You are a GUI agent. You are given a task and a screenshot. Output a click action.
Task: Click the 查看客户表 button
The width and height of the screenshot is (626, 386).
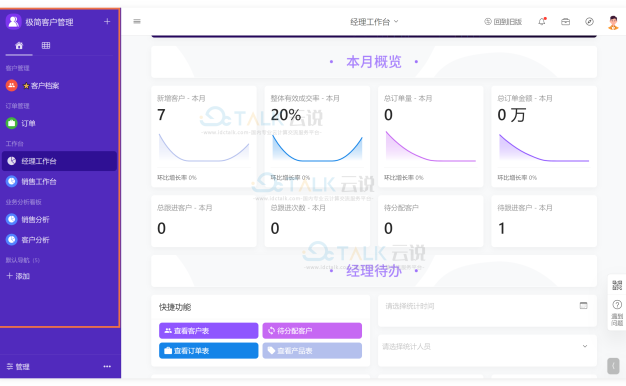point(208,331)
